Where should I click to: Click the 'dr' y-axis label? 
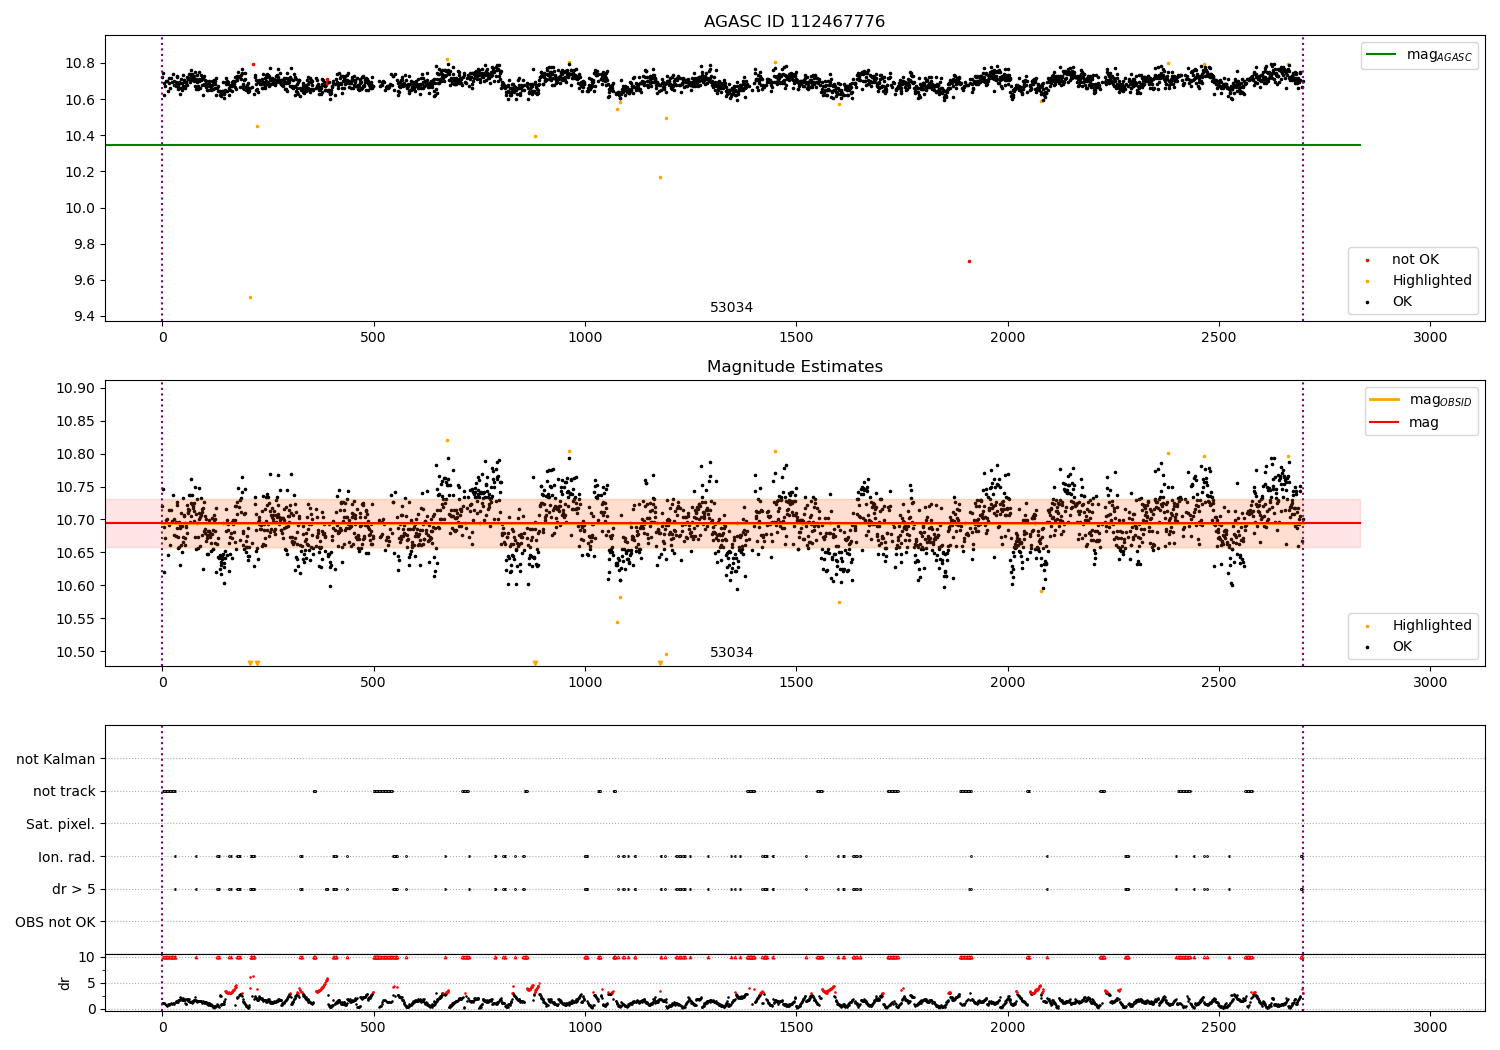point(65,983)
